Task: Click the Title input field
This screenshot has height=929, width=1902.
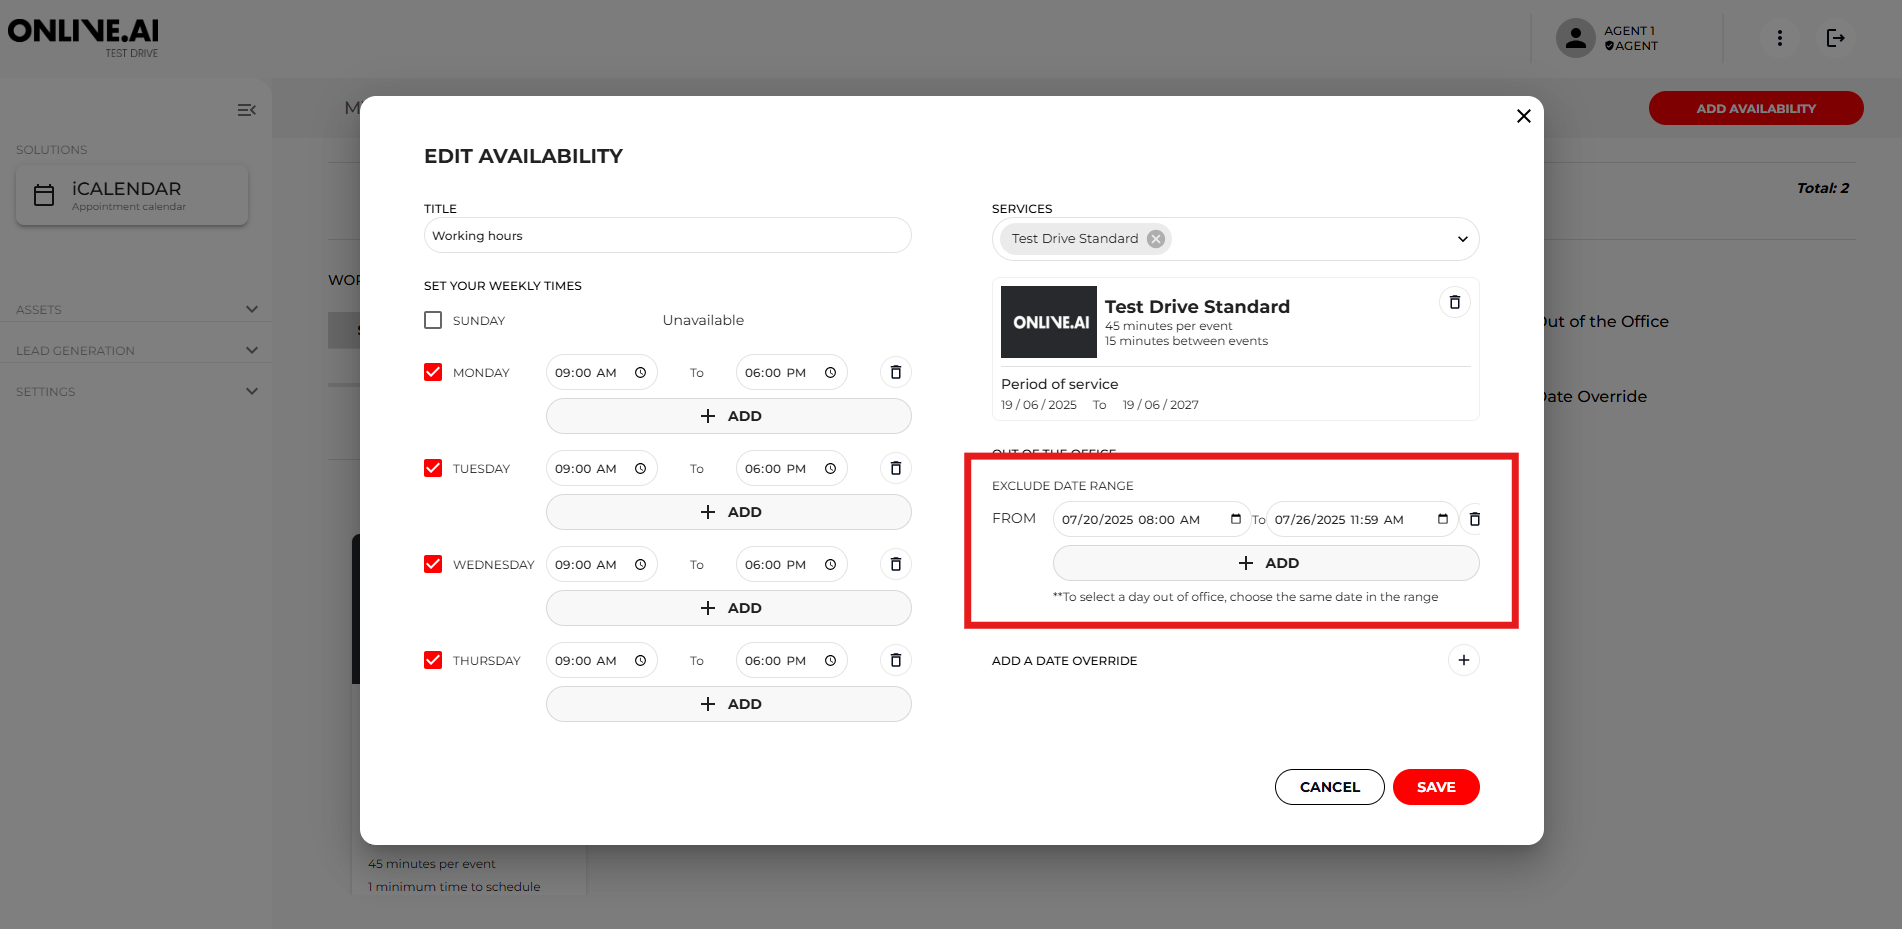Action: coord(667,236)
